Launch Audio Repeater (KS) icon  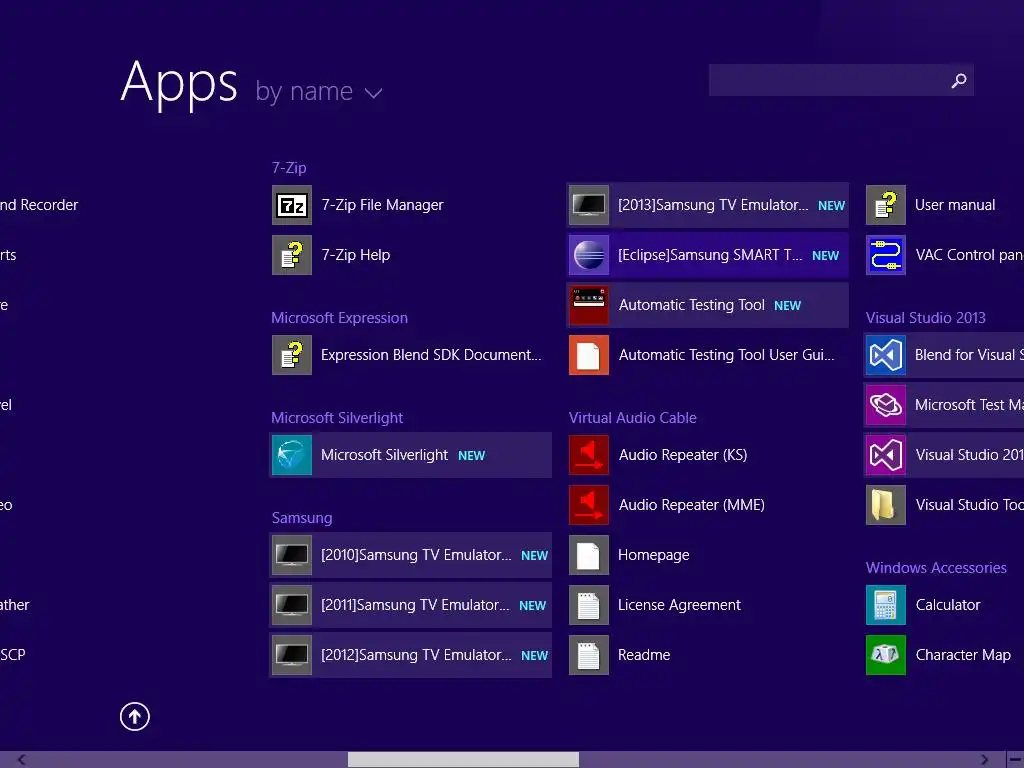[x=588, y=455]
